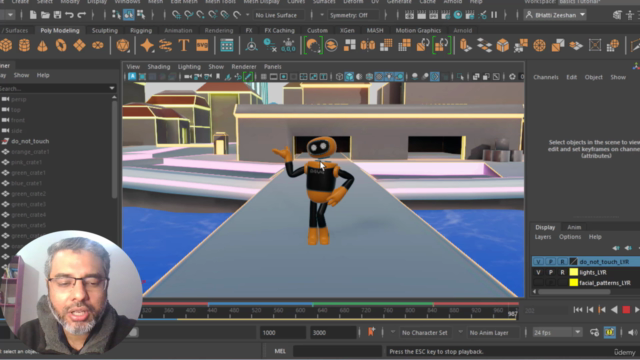Image resolution: width=640 pixels, height=360 pixels.
Task: Click the MEL script language button
Action: (280, 351)
